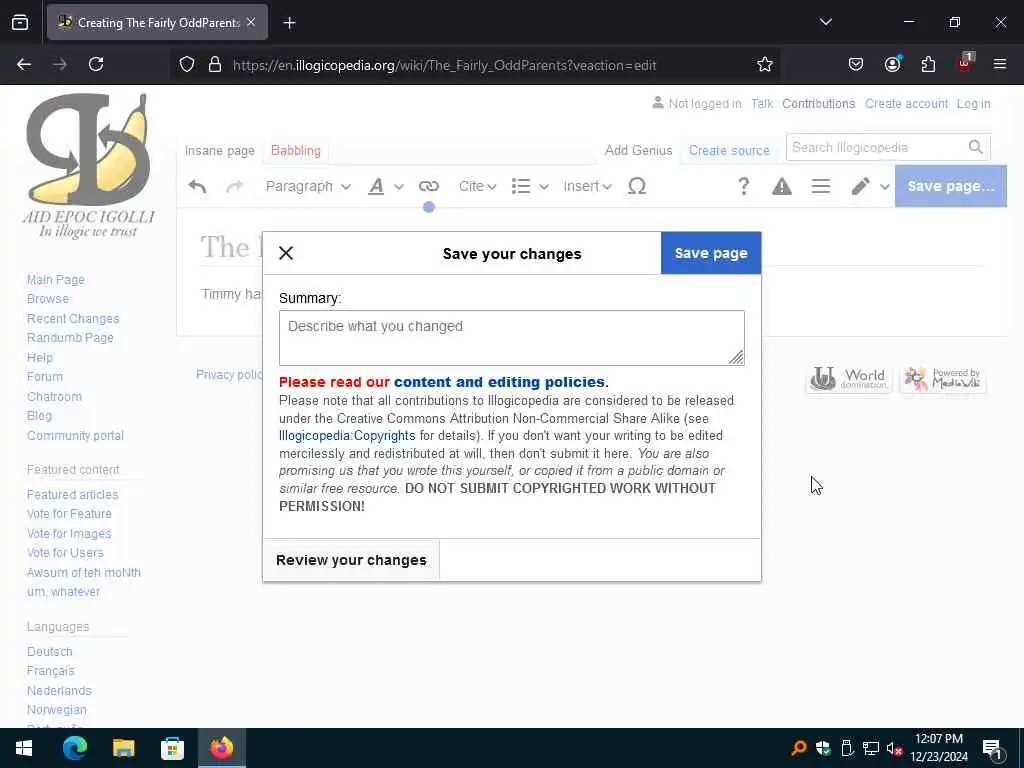The width and height of the screenshot is (1024, 768).
Task: Open Recent Changes in sidebar
Action: pyautogui.click(x=73, y=319)
